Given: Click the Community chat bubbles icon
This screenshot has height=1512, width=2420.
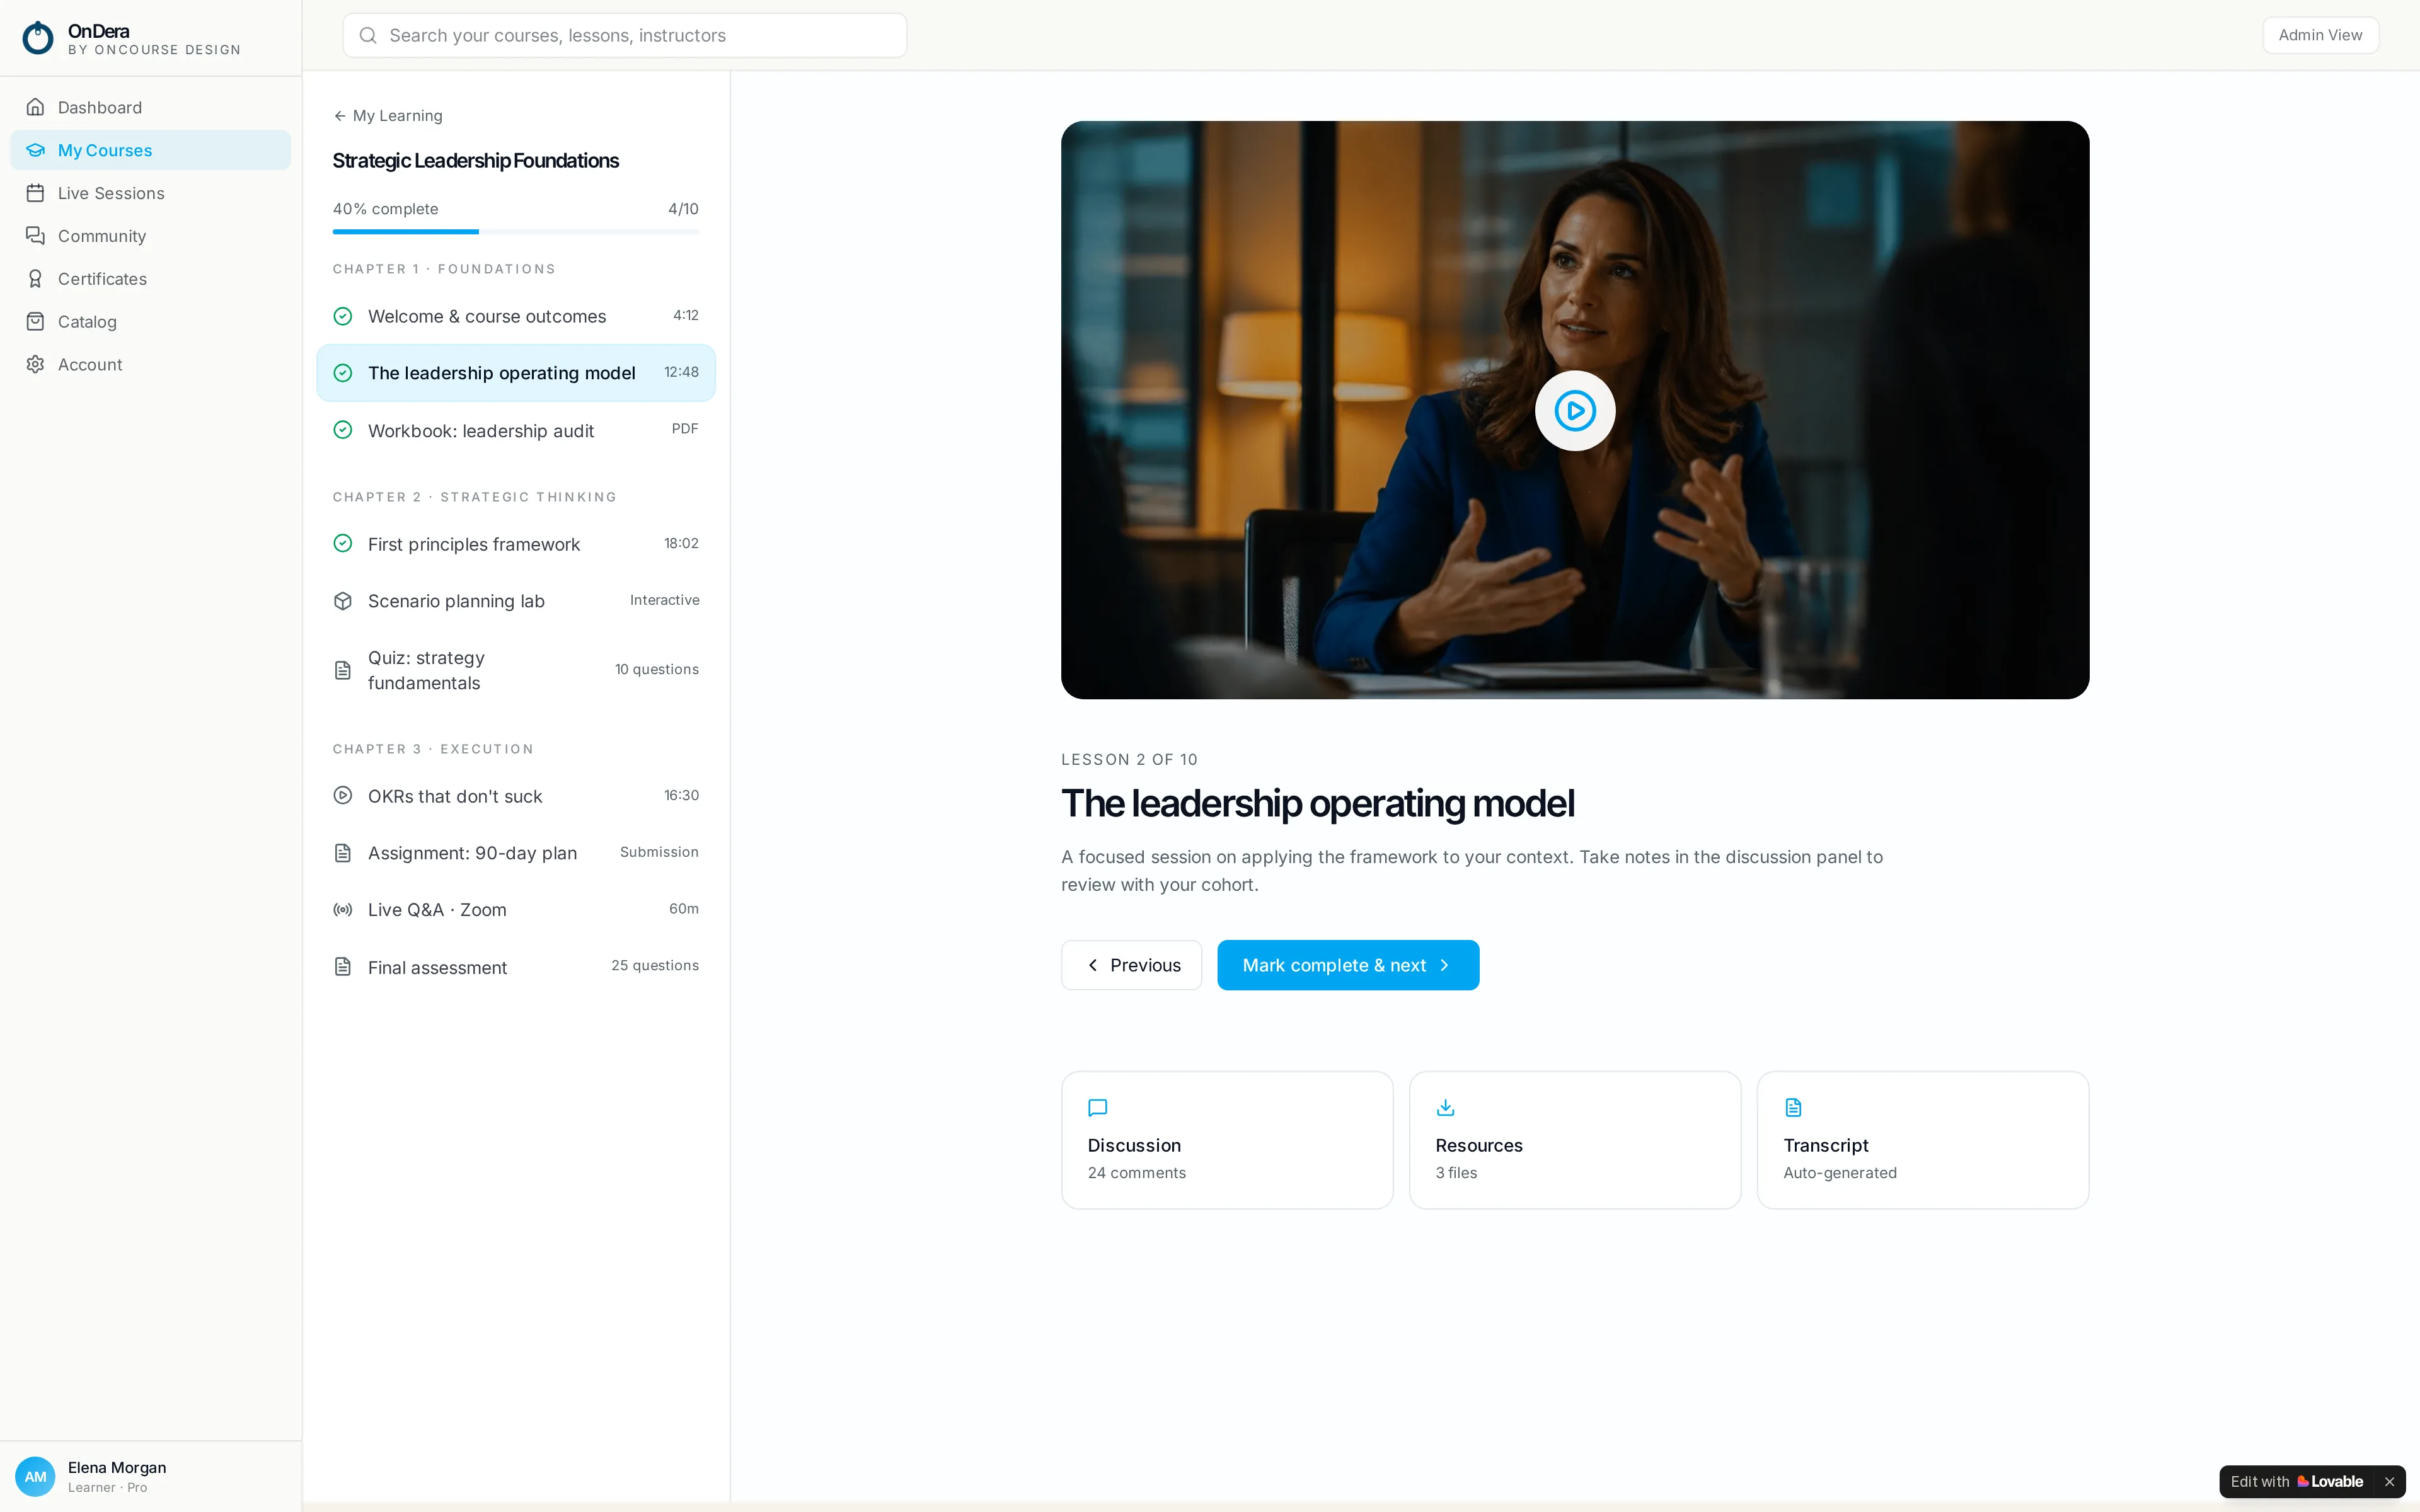Looking at the screenshot, I should [35, 236].
